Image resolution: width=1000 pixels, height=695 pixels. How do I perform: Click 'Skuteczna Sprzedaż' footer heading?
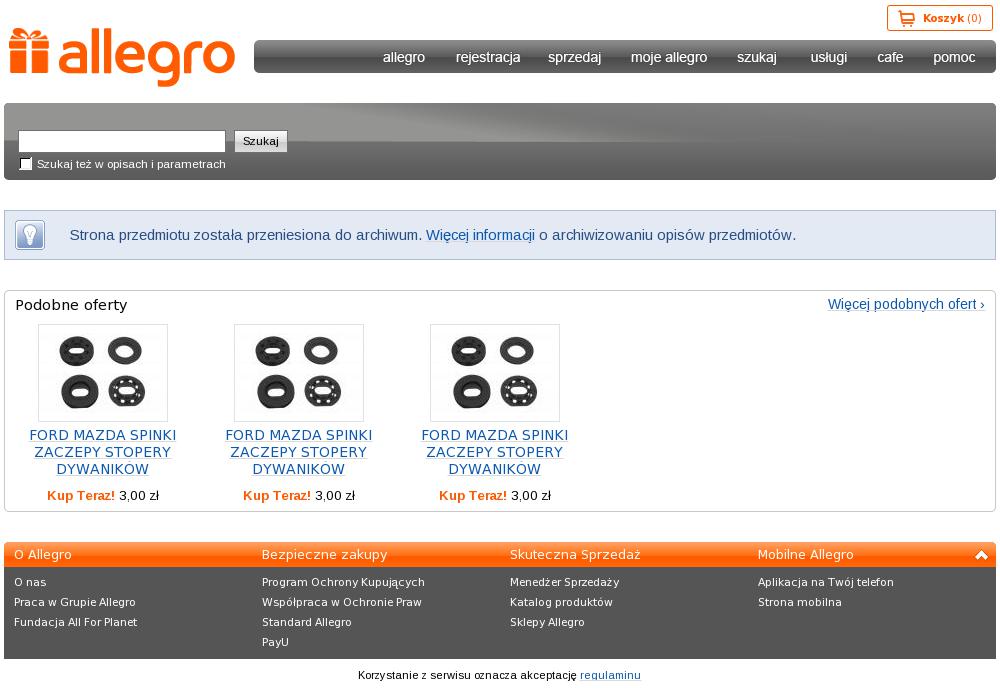coord(575,555)
